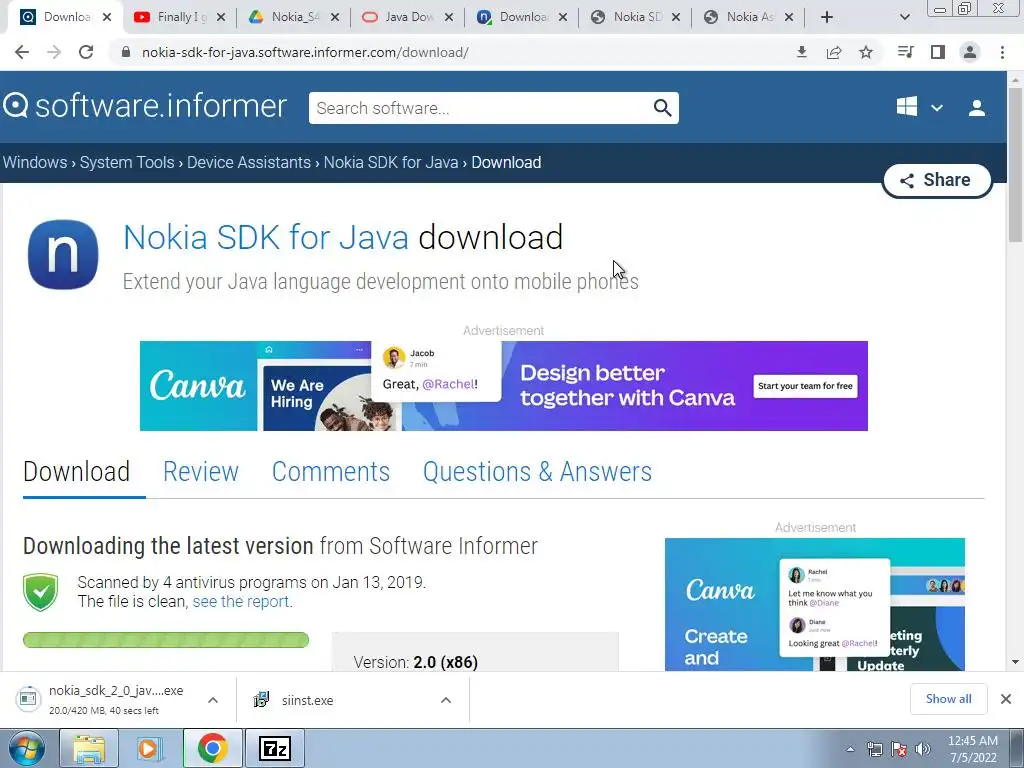Open Chrome downloads icon in address bar

[802, 52]
